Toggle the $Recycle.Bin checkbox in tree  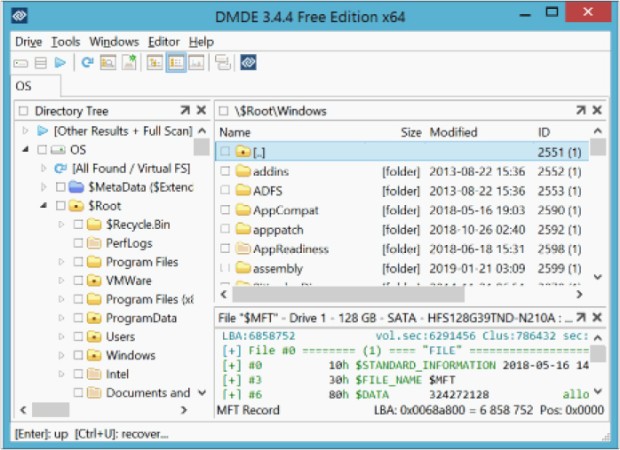tap(78, 224)
